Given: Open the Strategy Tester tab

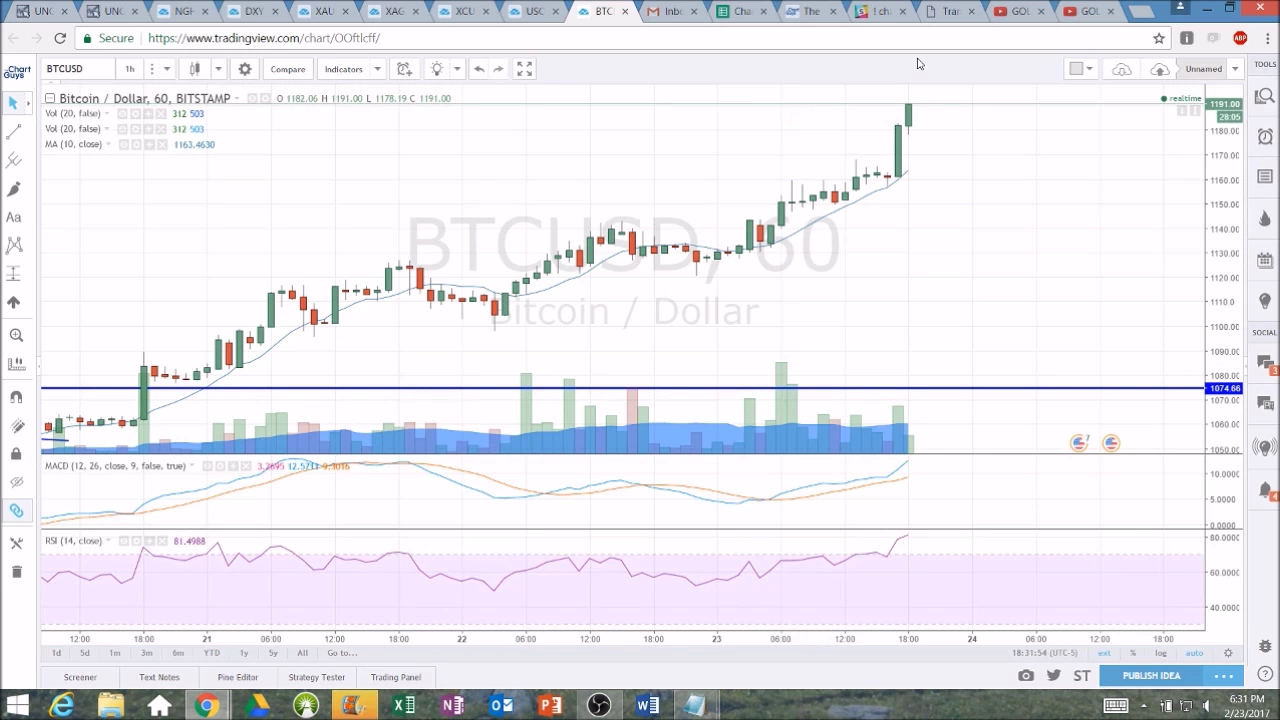Looking at the screenshot, I should [x=317, y=677].
